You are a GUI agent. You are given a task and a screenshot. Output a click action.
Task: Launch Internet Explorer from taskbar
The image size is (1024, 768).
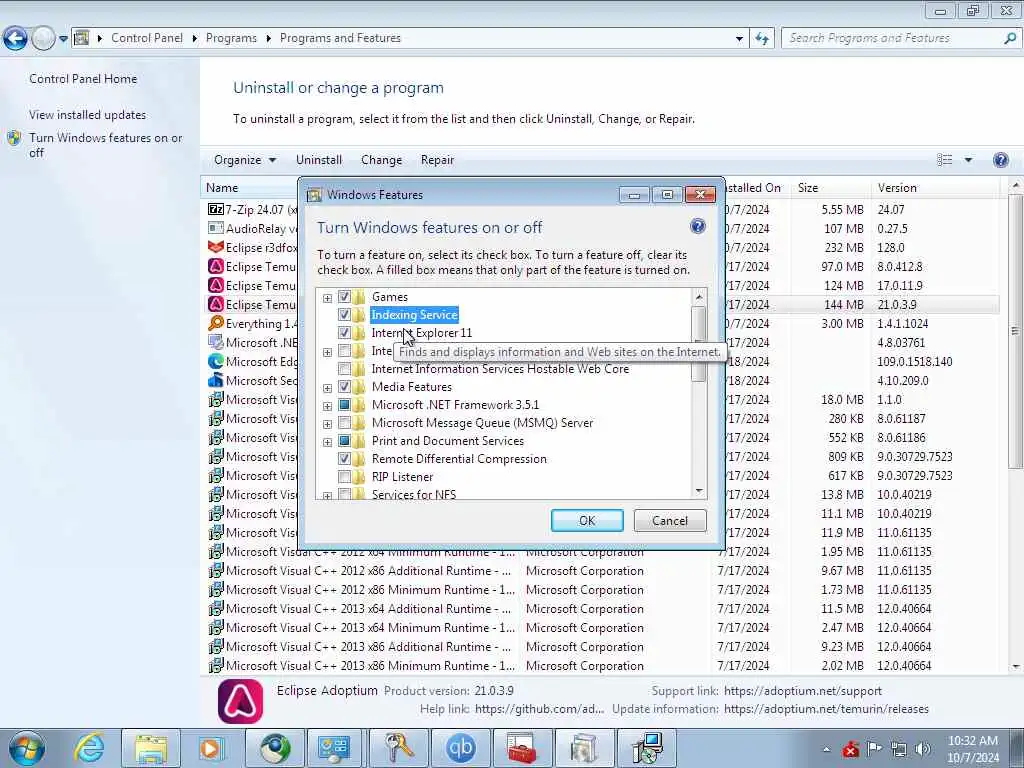(89, 748)
